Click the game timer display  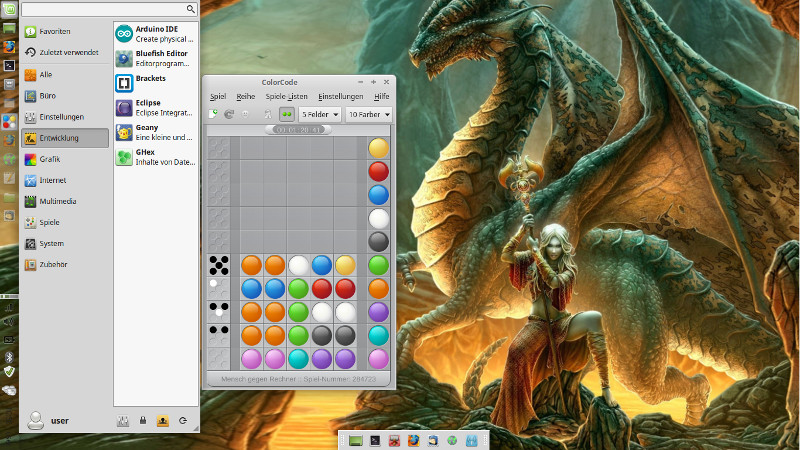tap(298, 130)
